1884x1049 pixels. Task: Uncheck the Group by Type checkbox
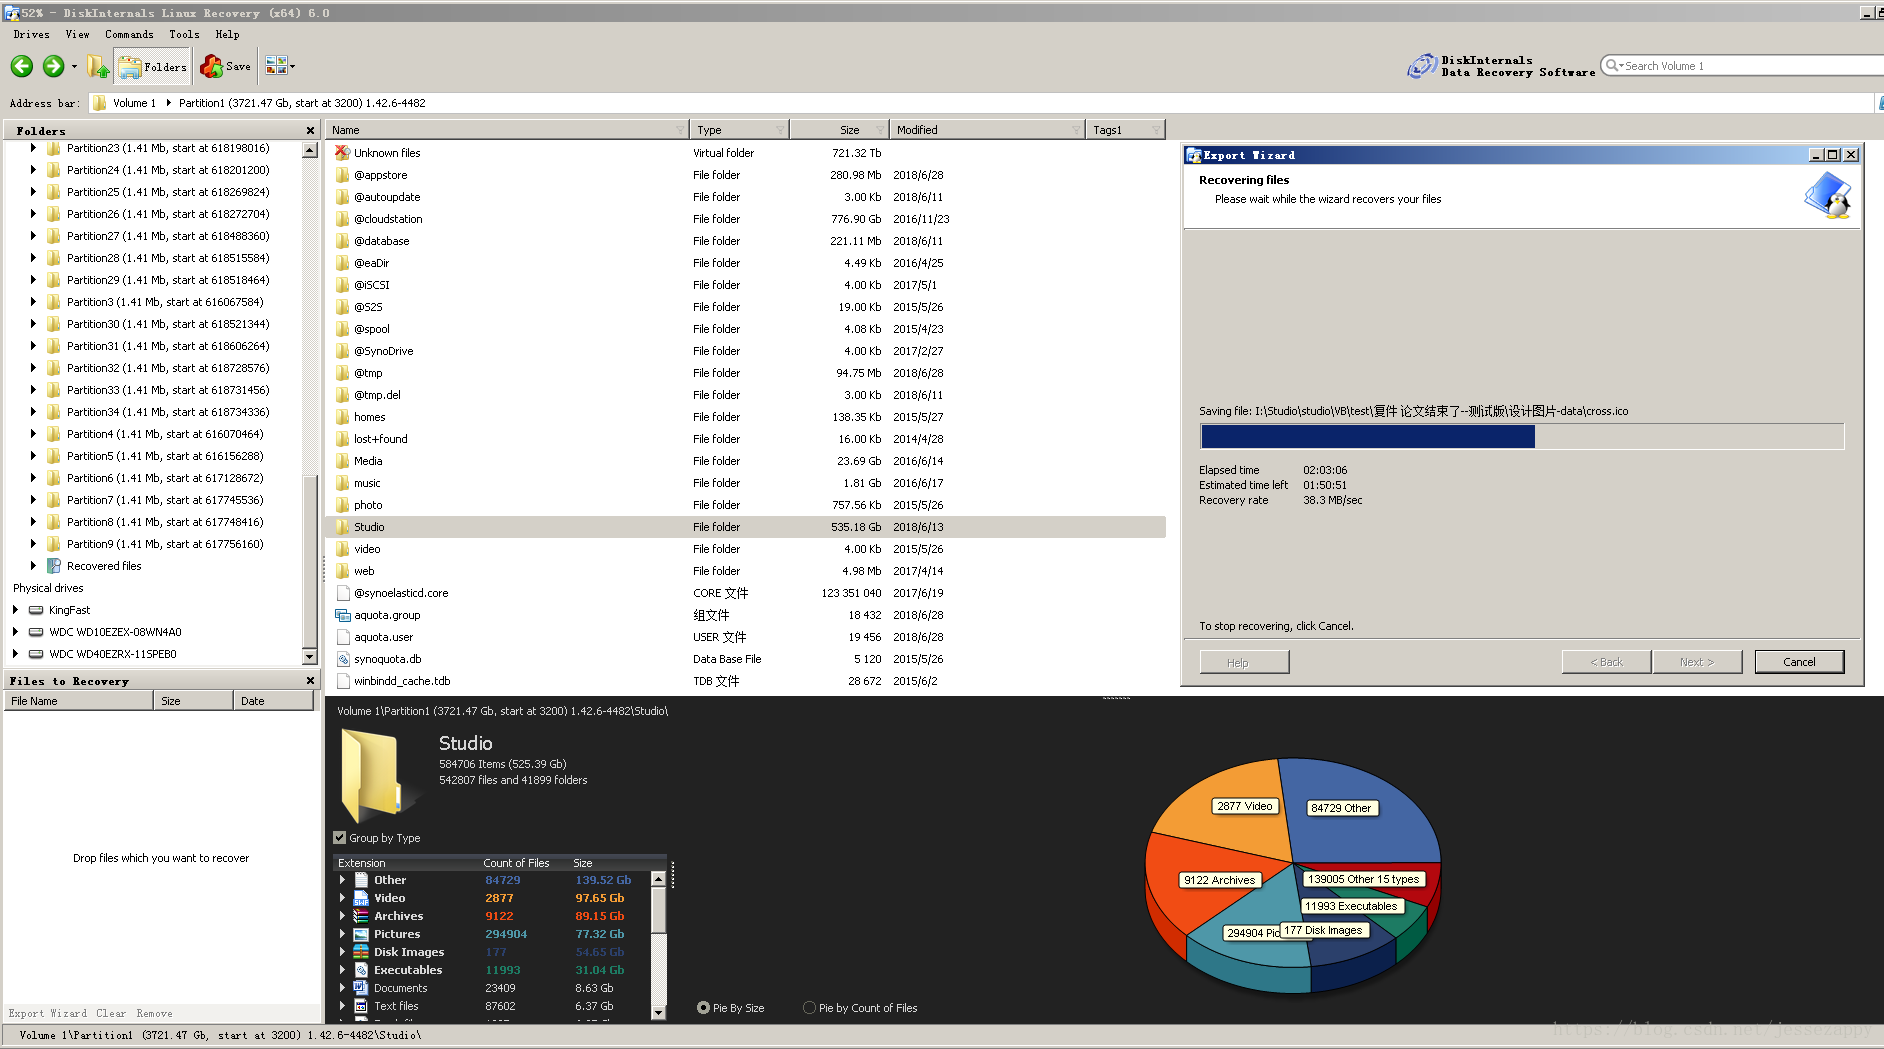click(x=340, y=838)
